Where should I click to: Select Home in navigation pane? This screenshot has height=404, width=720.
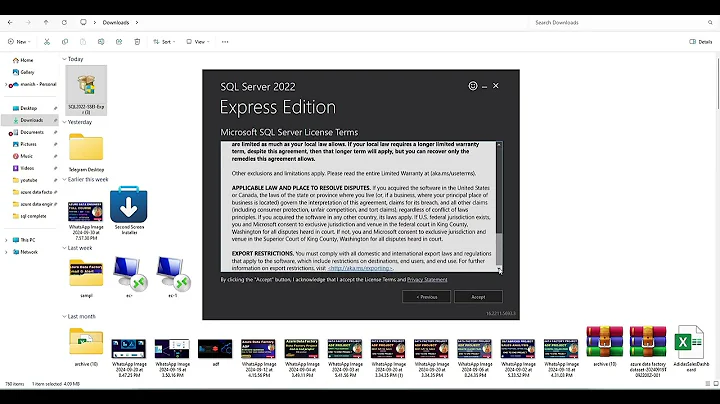click(x=27, y=60)
